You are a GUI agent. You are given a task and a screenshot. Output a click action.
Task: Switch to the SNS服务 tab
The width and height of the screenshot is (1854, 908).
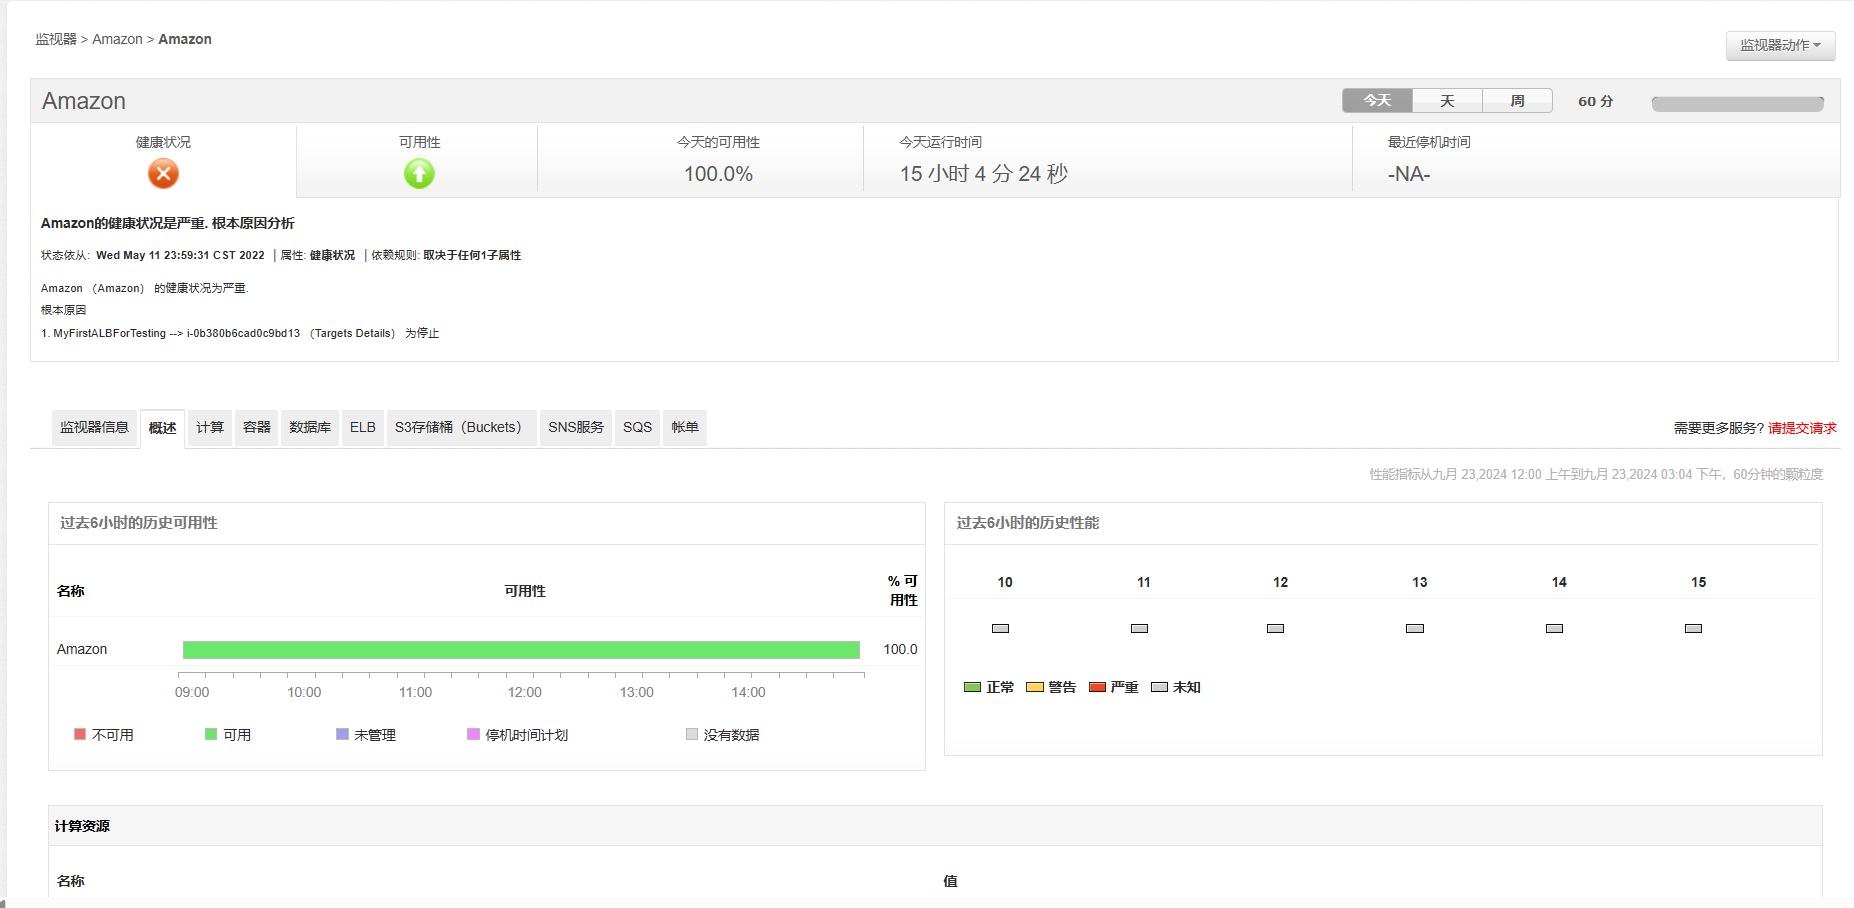click(x=576, y=427)
